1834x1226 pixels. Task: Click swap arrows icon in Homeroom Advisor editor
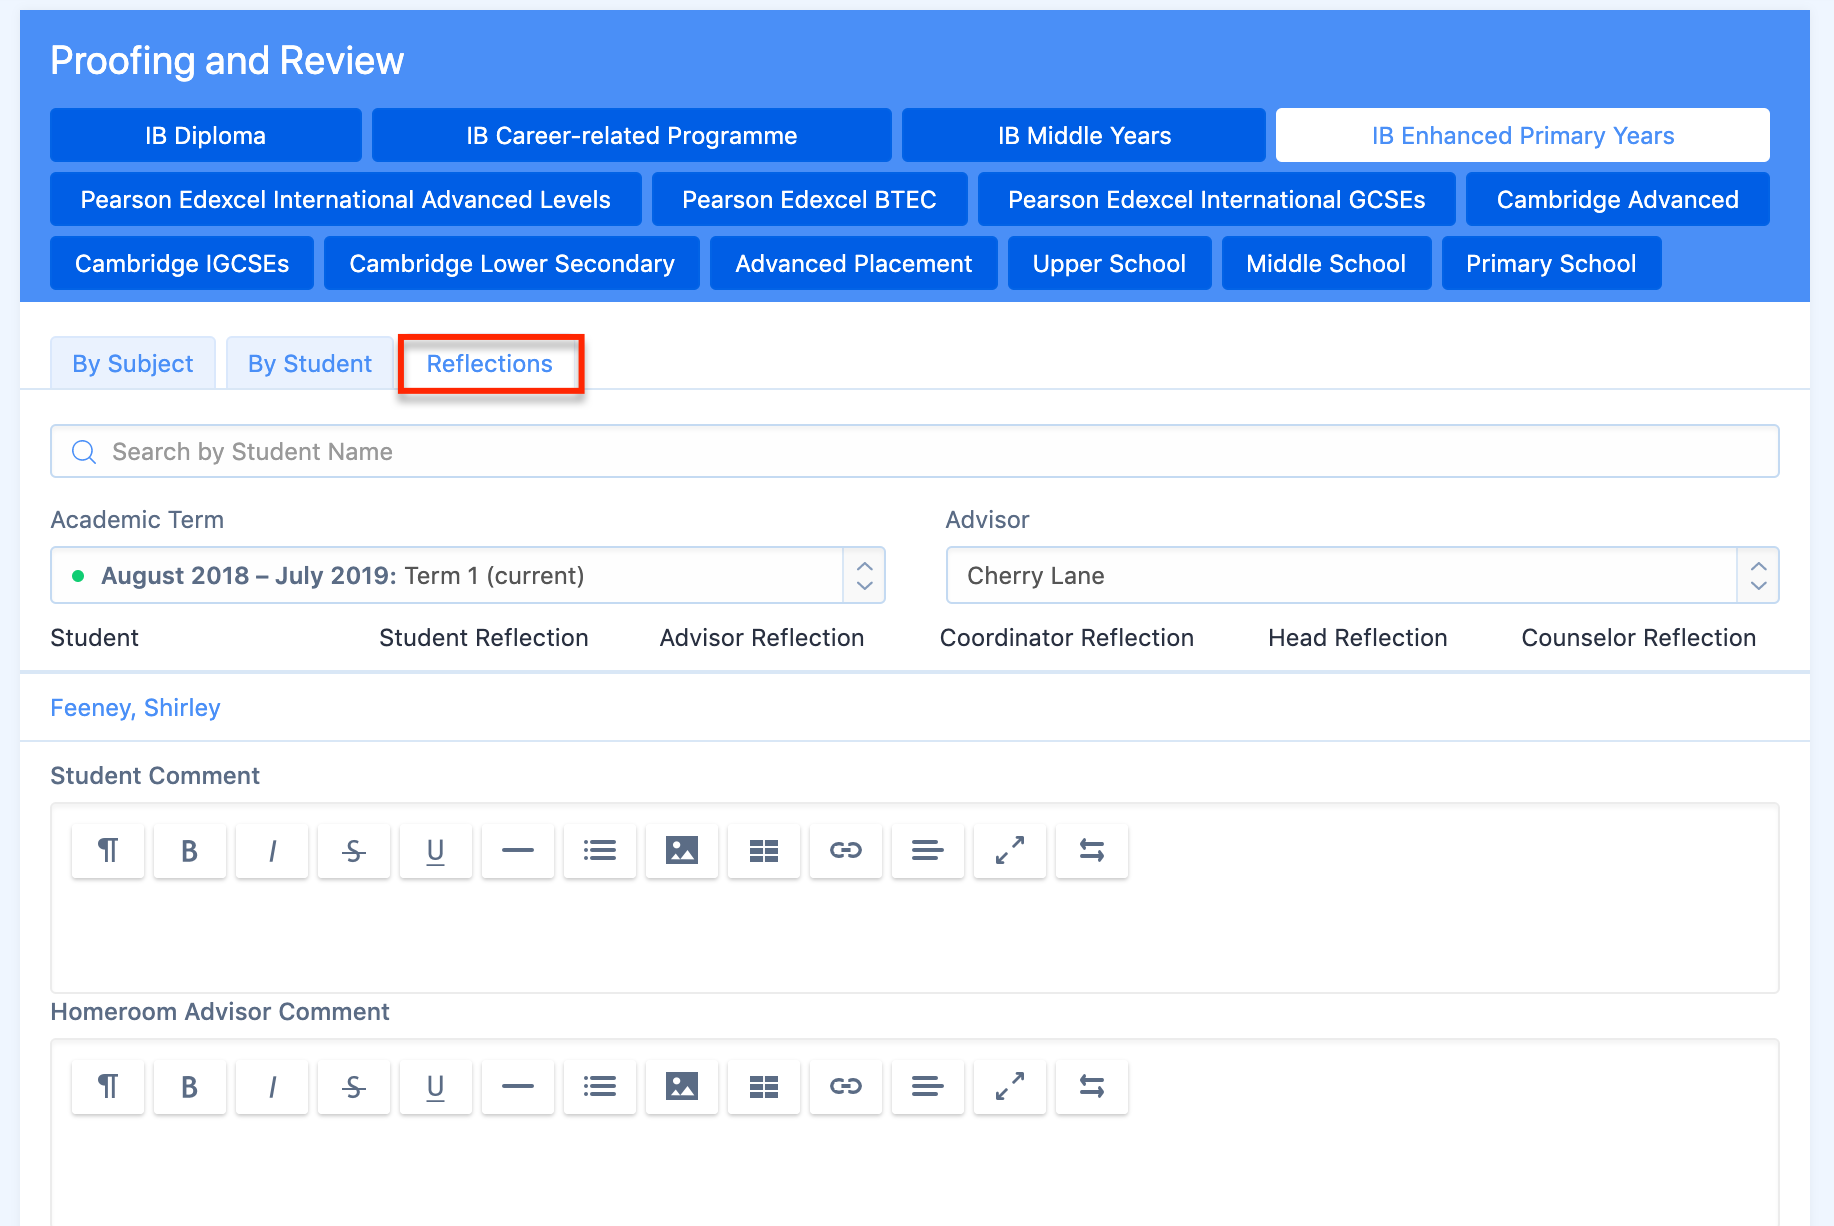click(1092, 1087)
